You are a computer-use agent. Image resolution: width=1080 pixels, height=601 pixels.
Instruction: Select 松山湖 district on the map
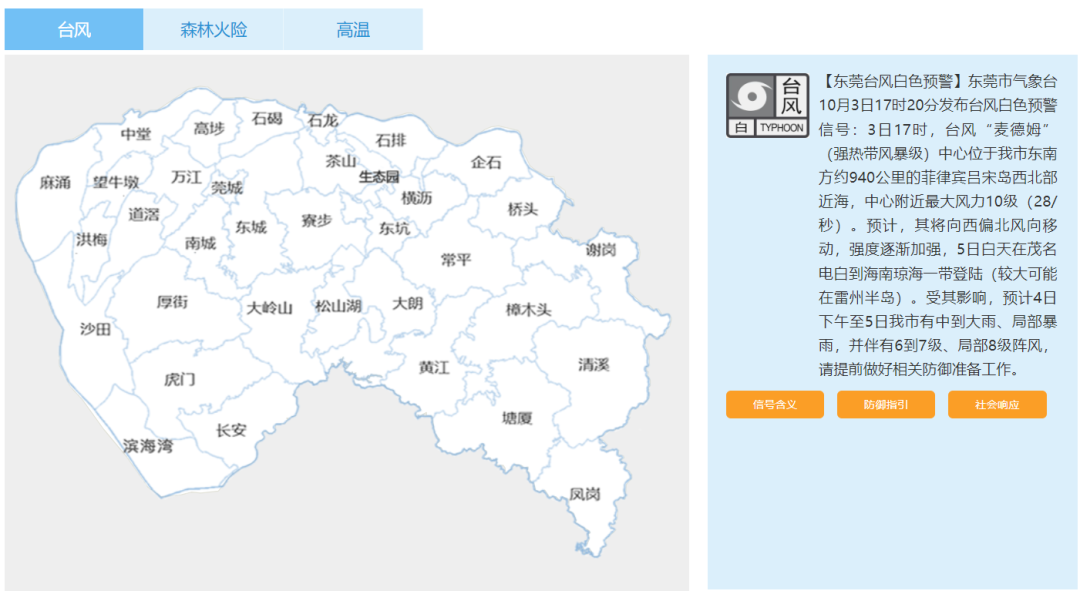pos(338,307)
